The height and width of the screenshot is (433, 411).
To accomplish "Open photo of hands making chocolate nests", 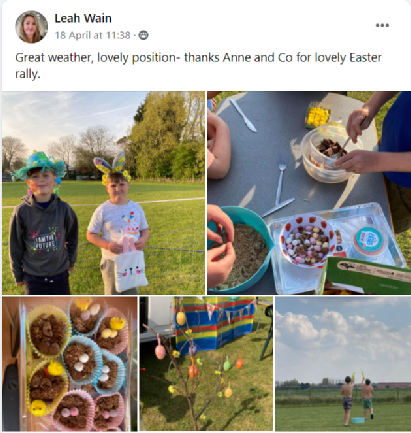I will 309,193.
